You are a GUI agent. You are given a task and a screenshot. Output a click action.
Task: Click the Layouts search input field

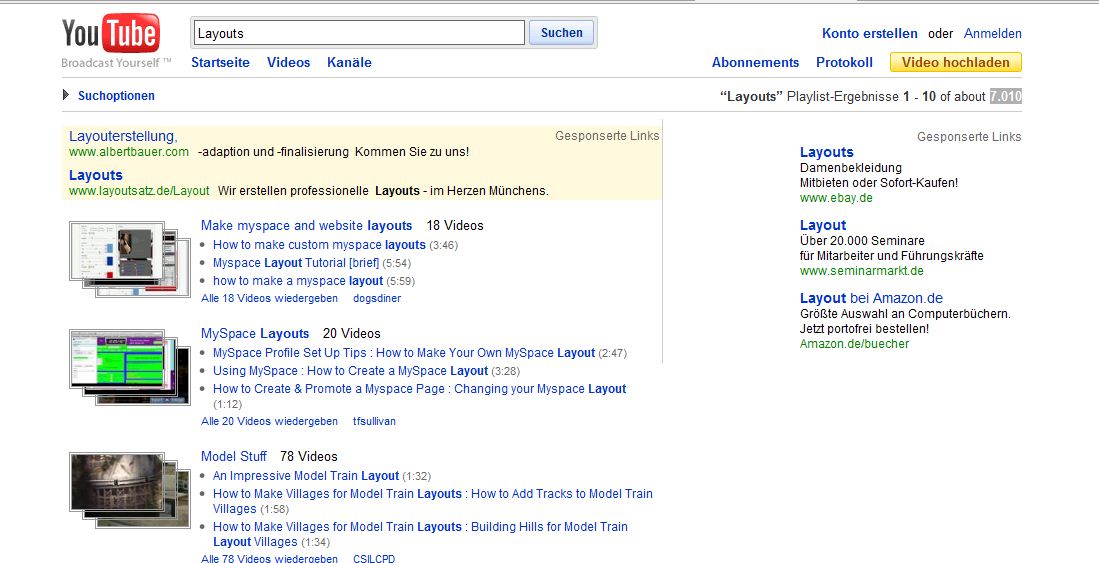[x=358, y=33]
